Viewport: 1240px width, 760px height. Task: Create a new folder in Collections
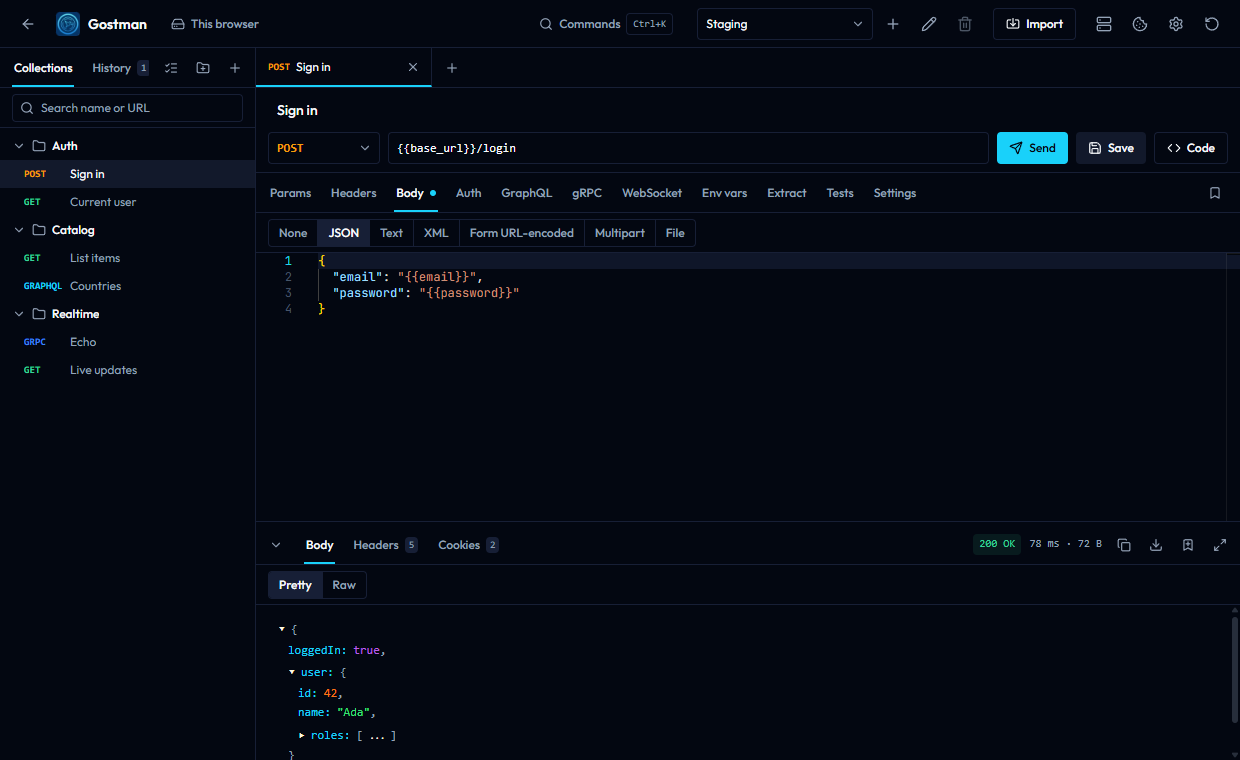[x=203, y=68]
